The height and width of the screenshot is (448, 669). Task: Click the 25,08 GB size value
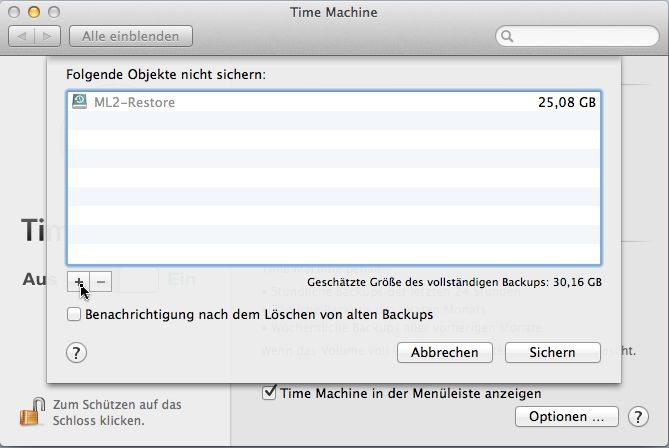(x=567, y=102)
